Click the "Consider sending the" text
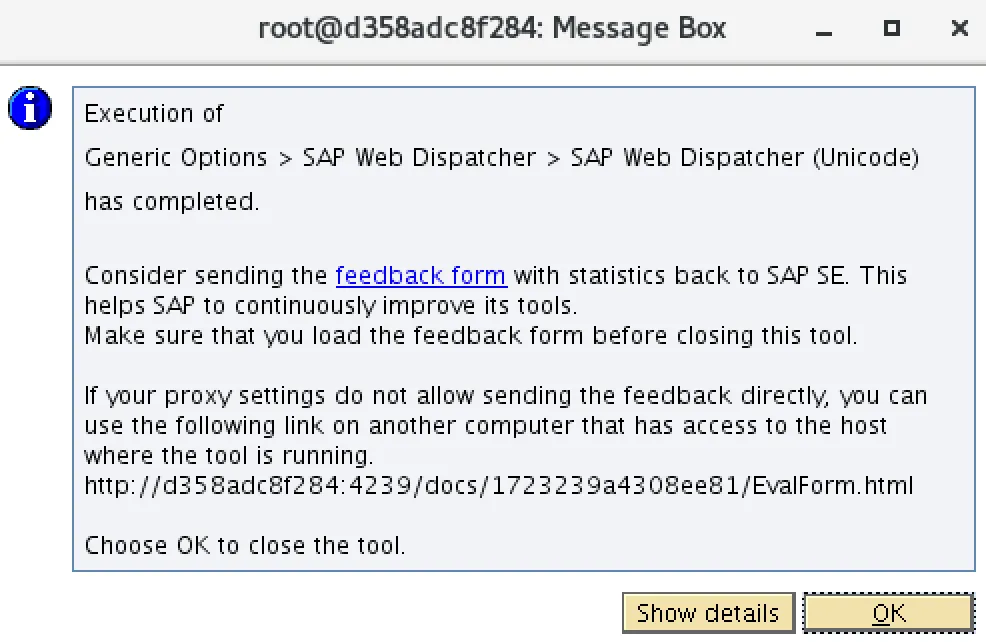986x642 pixels. pos(206,275)
